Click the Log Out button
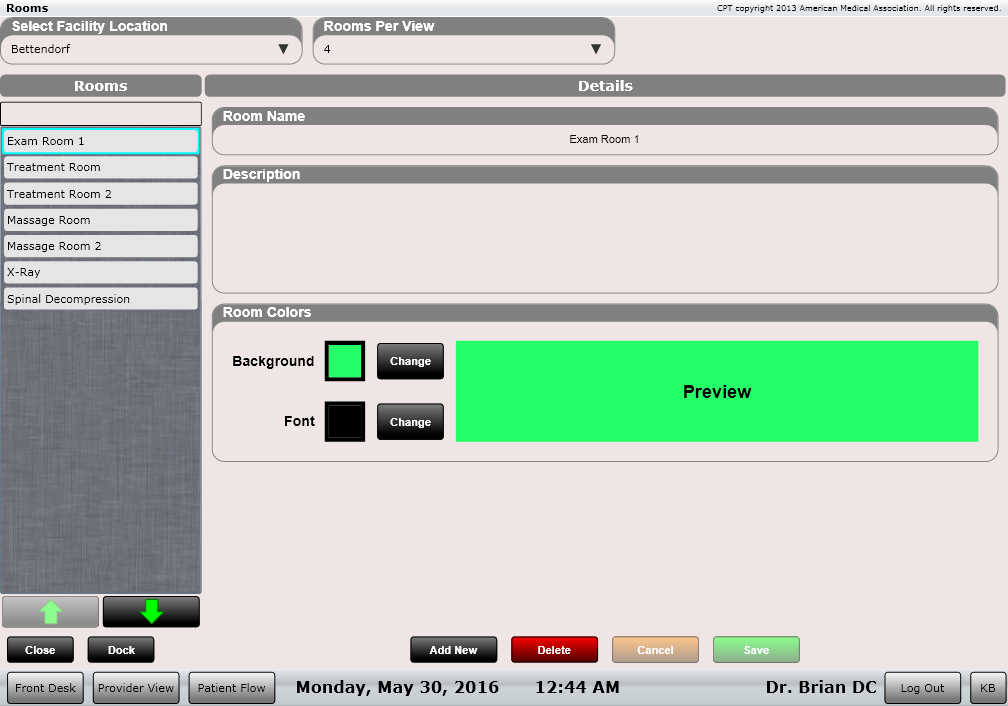Screen dimensions: 1008x706 [922, 688]
